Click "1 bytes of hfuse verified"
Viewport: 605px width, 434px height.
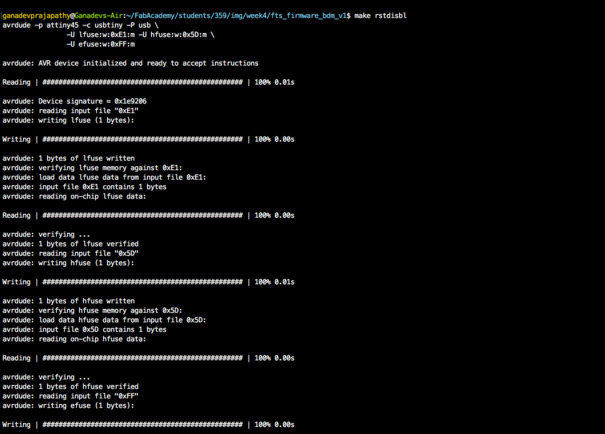tap(88, 387)
